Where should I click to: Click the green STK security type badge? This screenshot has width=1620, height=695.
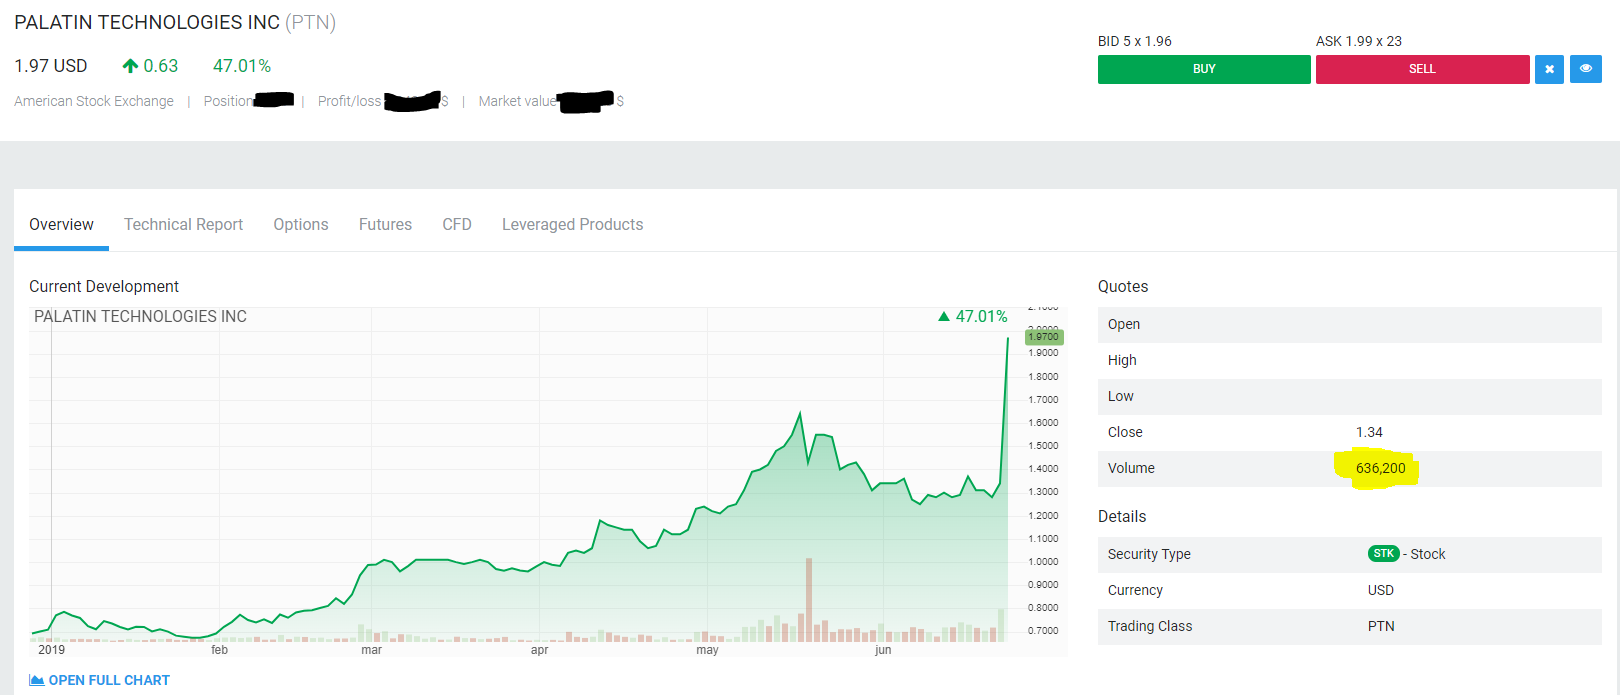click(1383, 554)
